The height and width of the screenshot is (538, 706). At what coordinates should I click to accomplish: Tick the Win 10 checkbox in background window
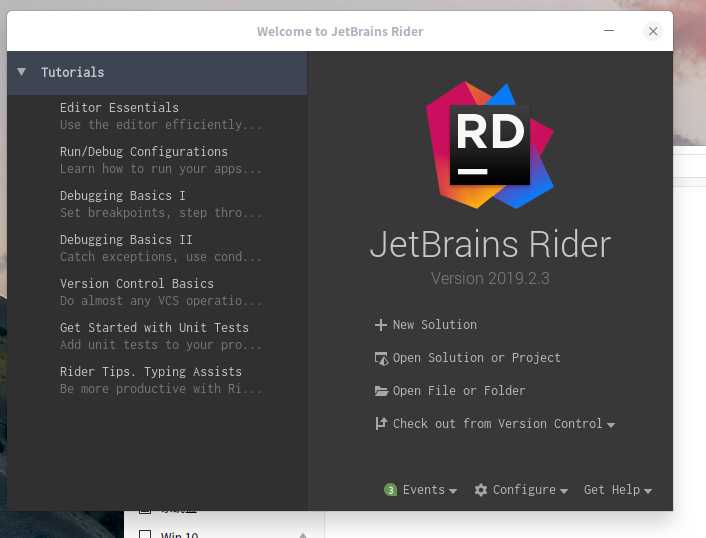(145, 534)
